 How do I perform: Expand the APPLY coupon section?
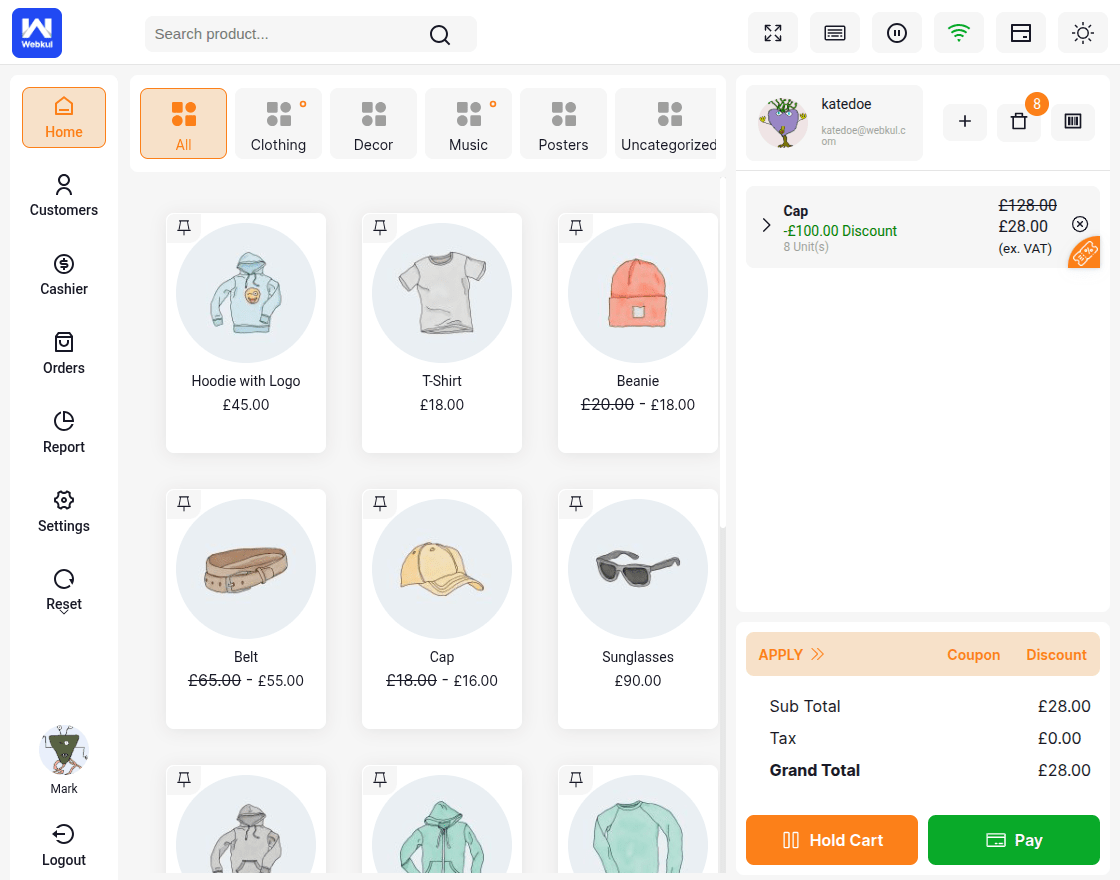tap(791, 654)
